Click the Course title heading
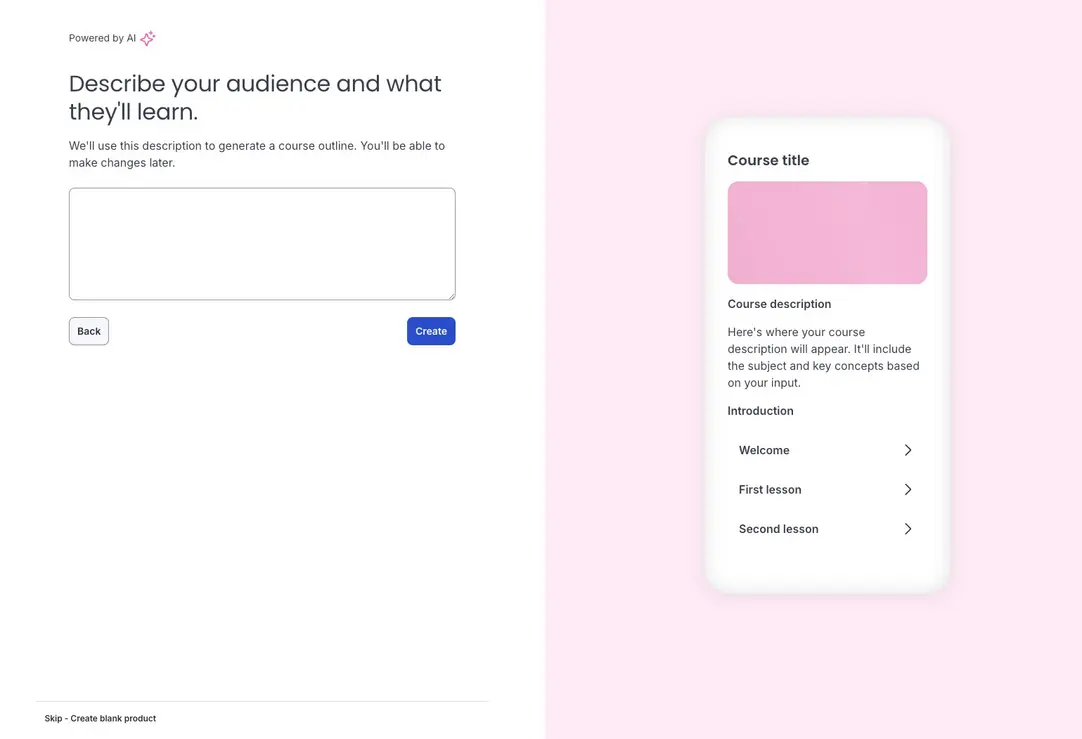1082x739 pixels. point(768,160)
